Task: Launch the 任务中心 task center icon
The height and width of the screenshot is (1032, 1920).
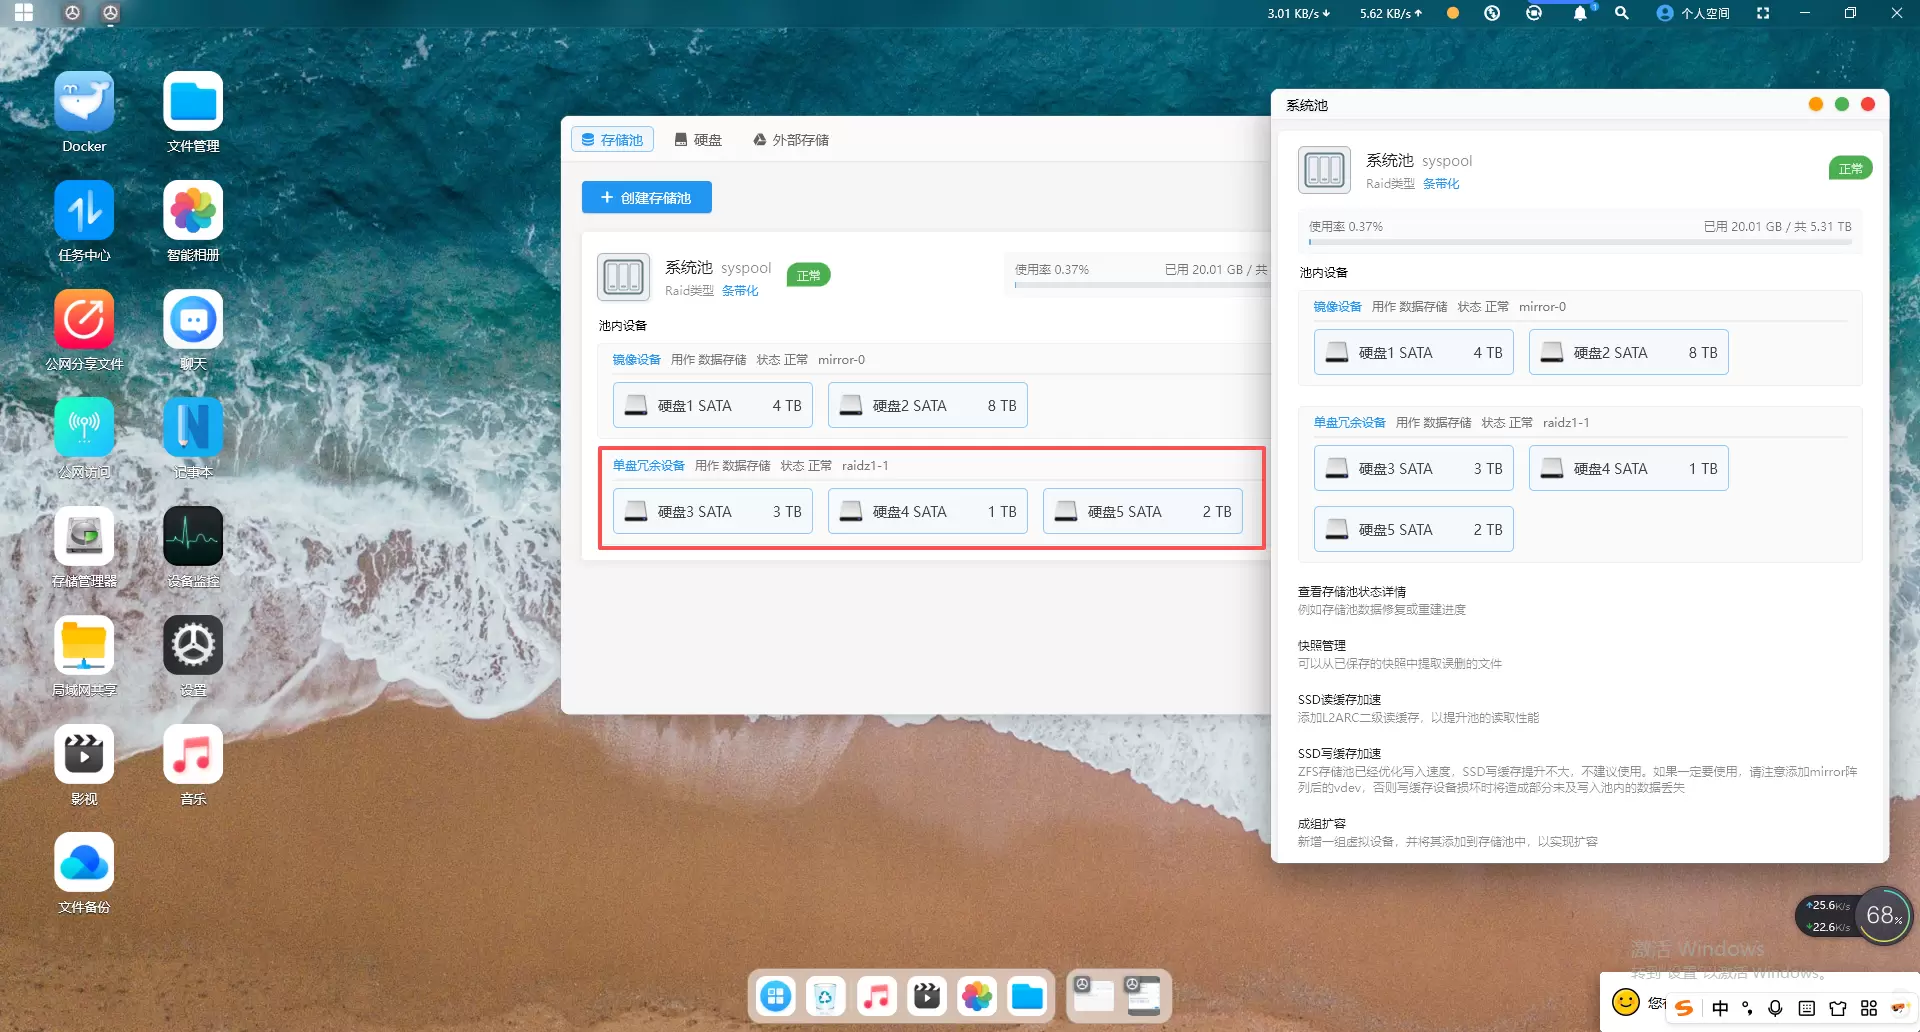Action: click(x=84, y=211)
